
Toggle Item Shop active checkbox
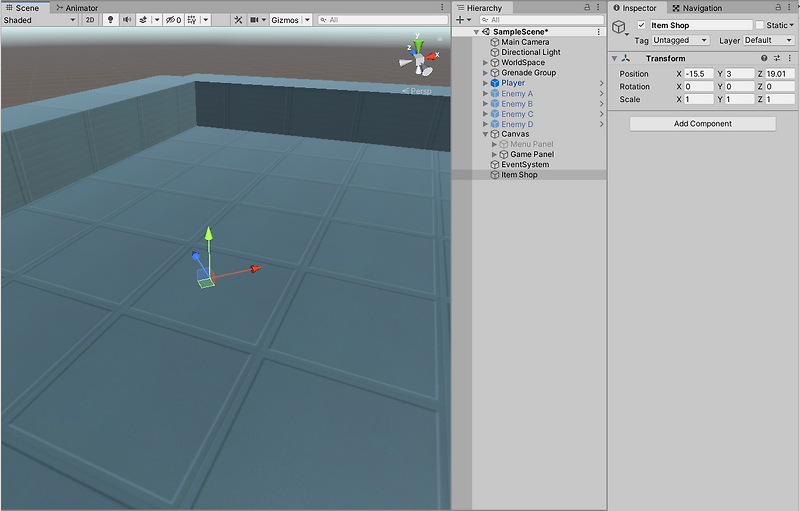pyautogui.click(x=641, y=25)
